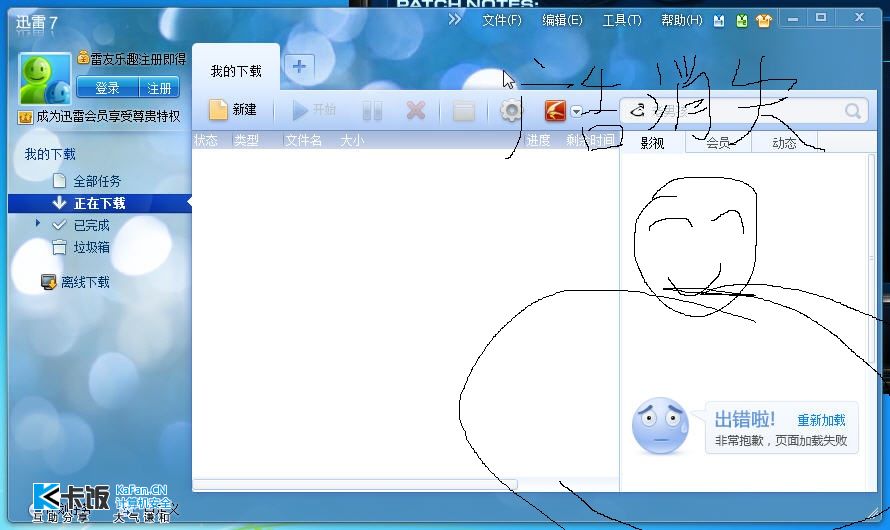Sort by 类型 column header
This screenshot has height=530, width=890.
click(x=246, y=140)
